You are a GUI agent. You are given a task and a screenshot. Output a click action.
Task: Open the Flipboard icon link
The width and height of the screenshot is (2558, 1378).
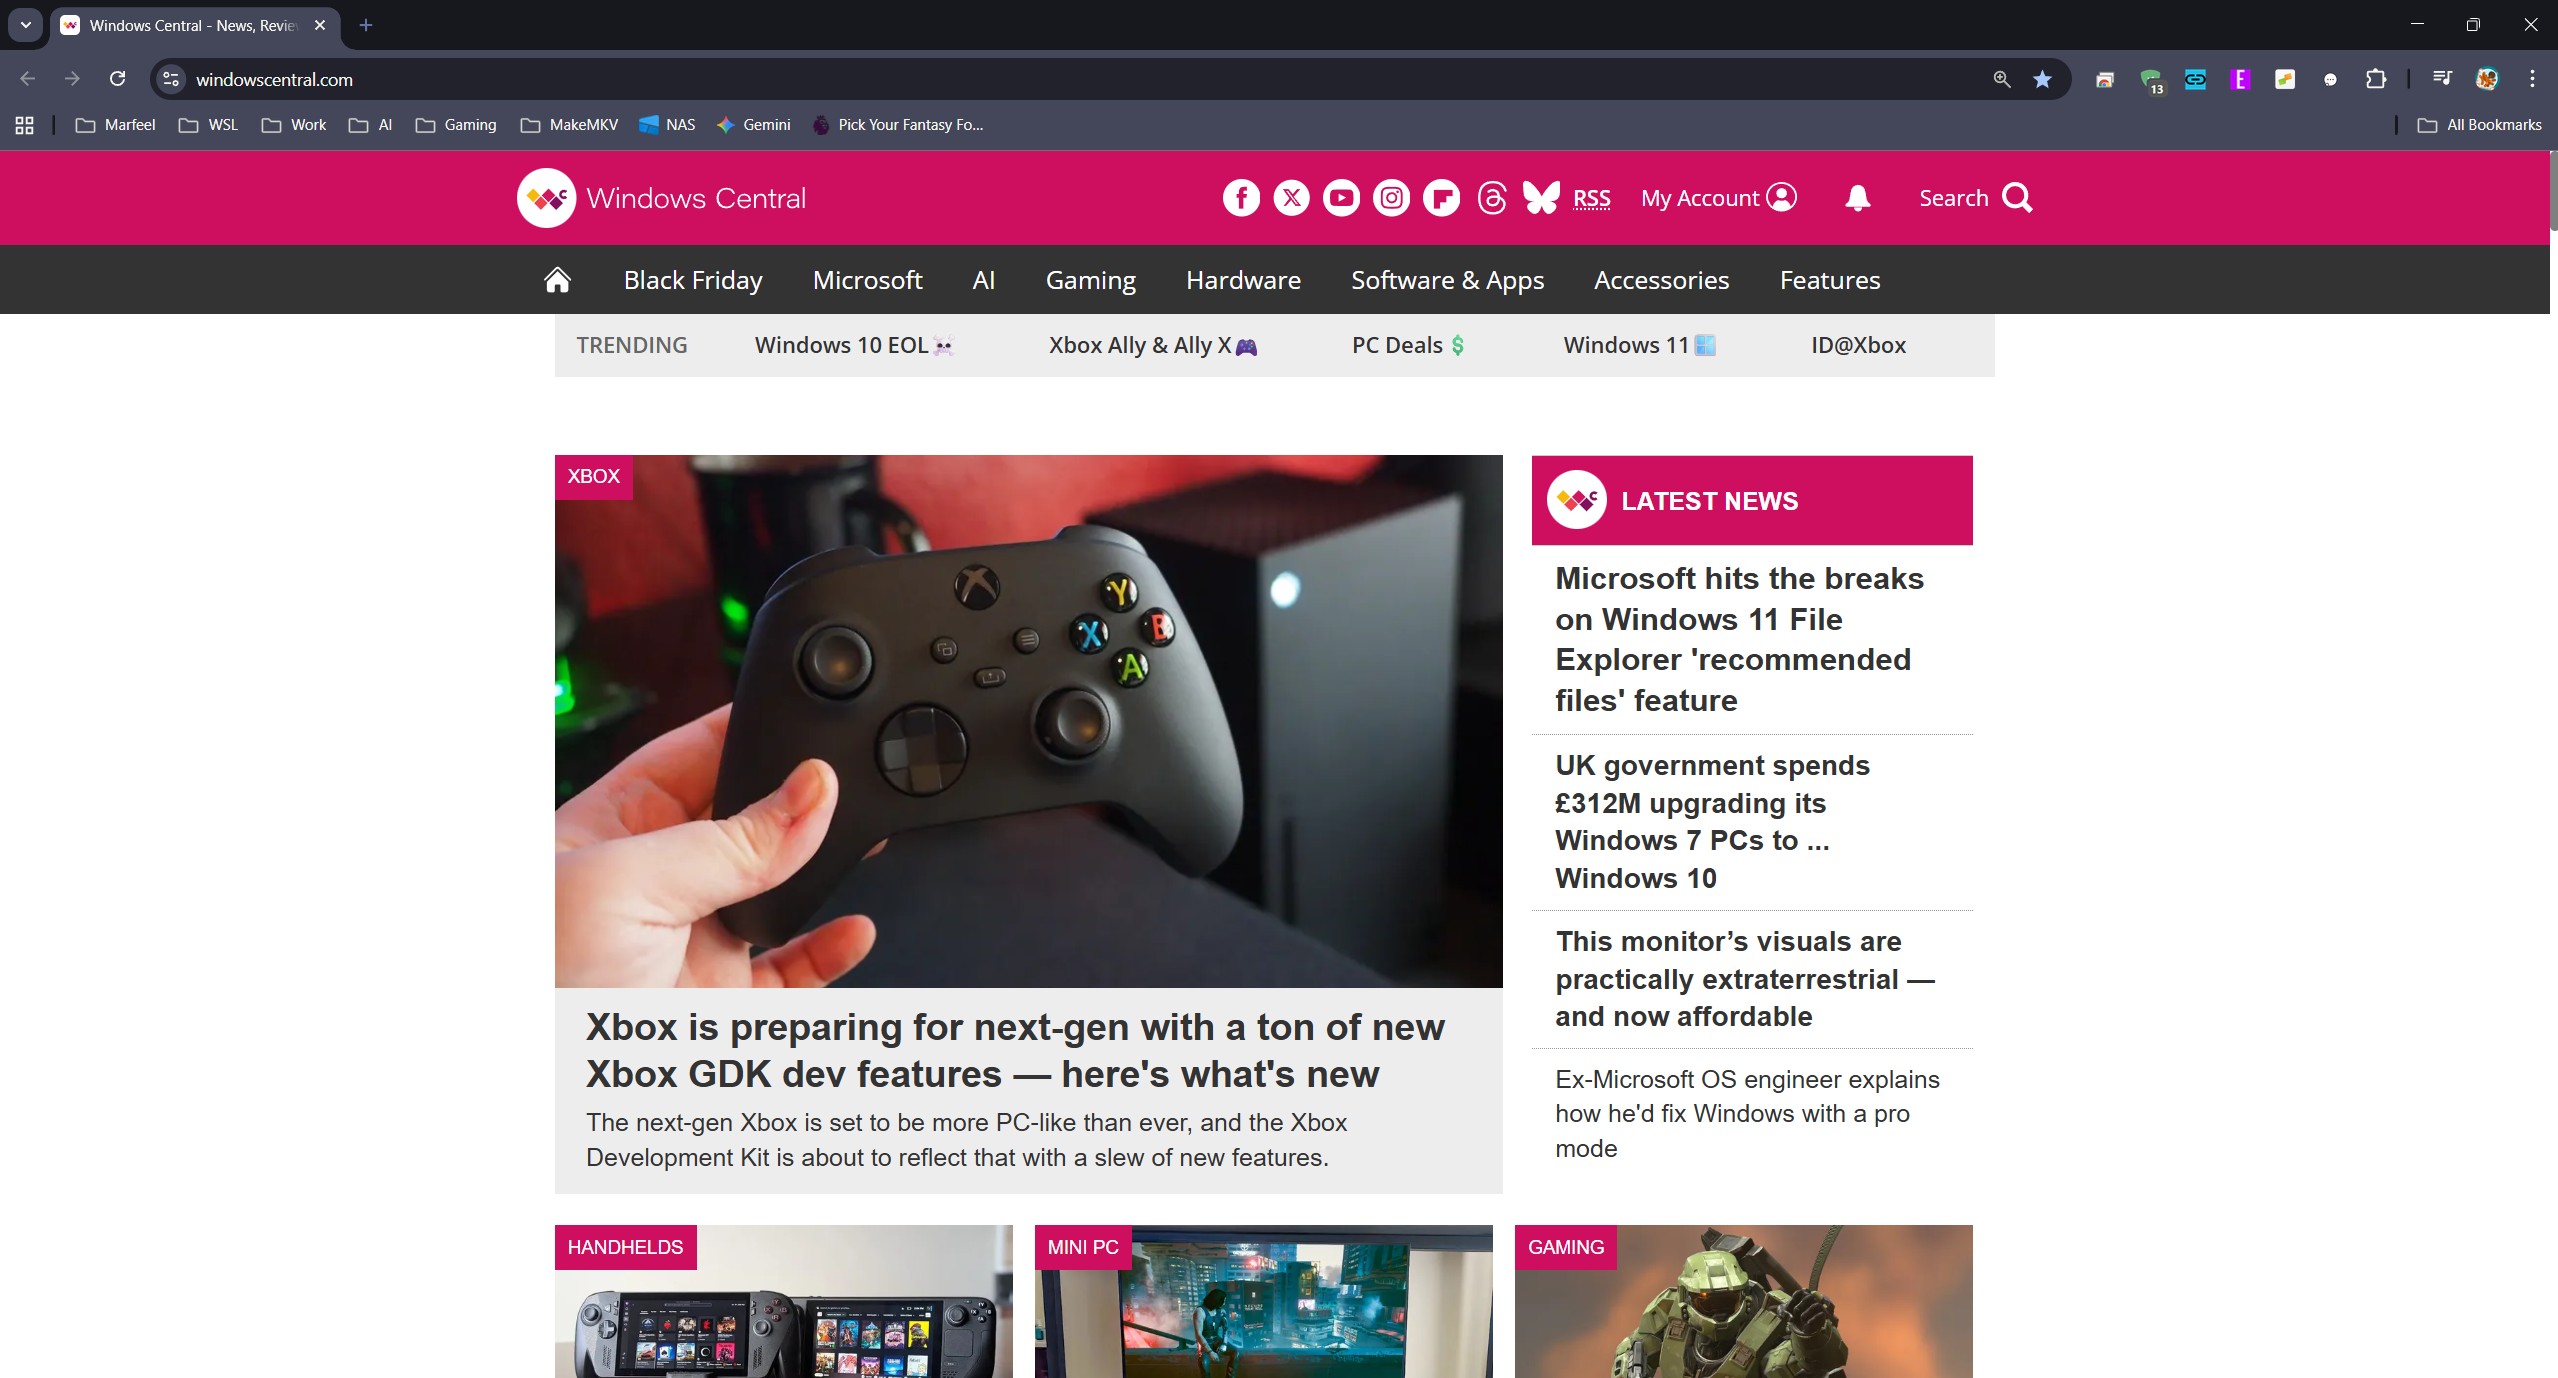pos(1441,198)
